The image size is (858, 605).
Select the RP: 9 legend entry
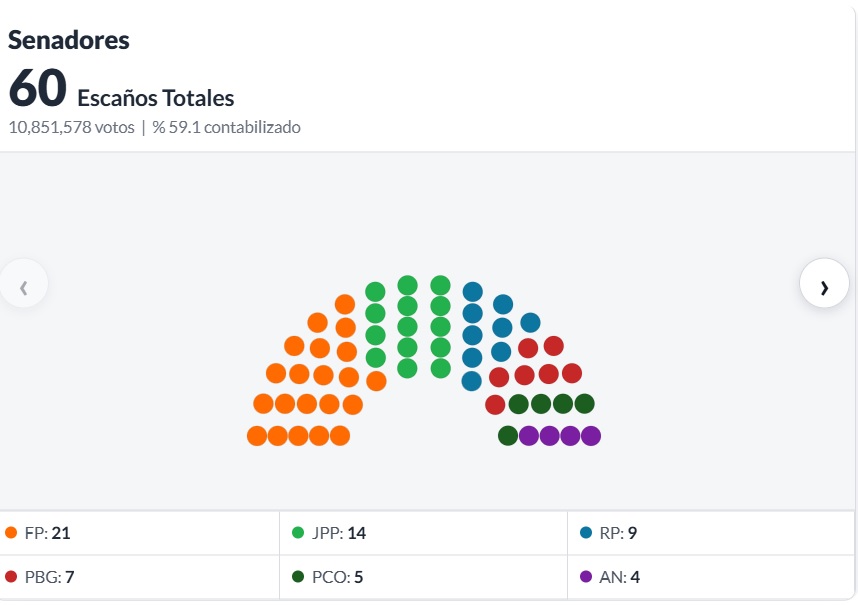point(711,533)
